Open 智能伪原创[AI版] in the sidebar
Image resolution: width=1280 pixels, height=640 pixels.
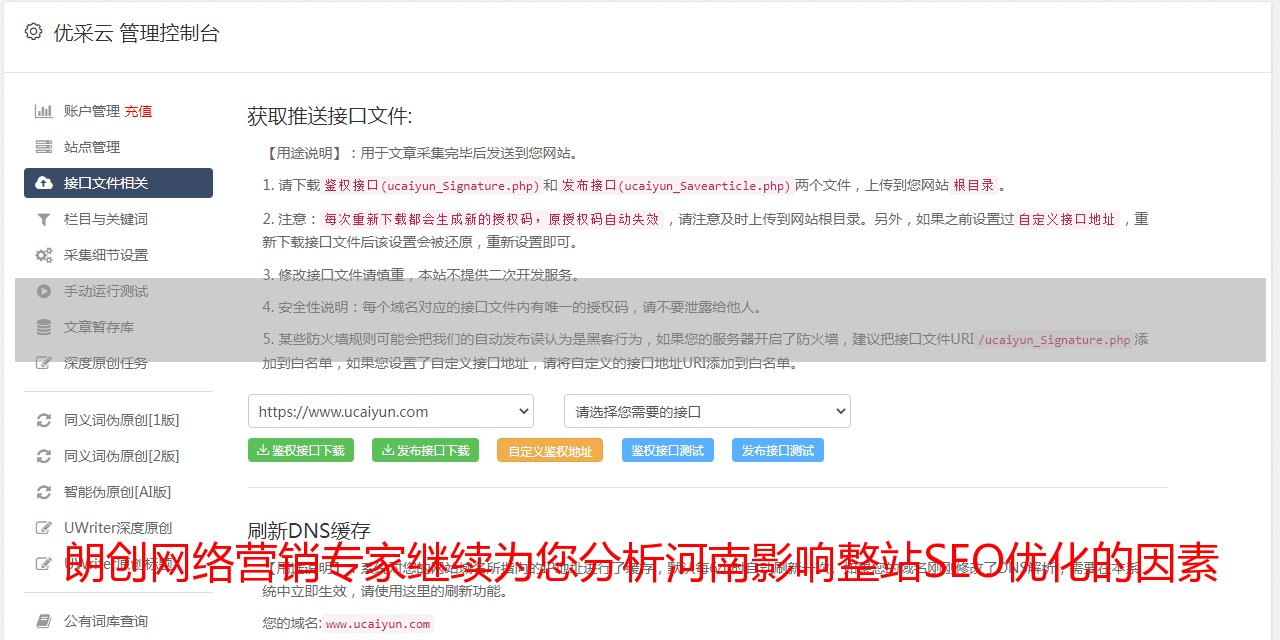click(118, 492)
